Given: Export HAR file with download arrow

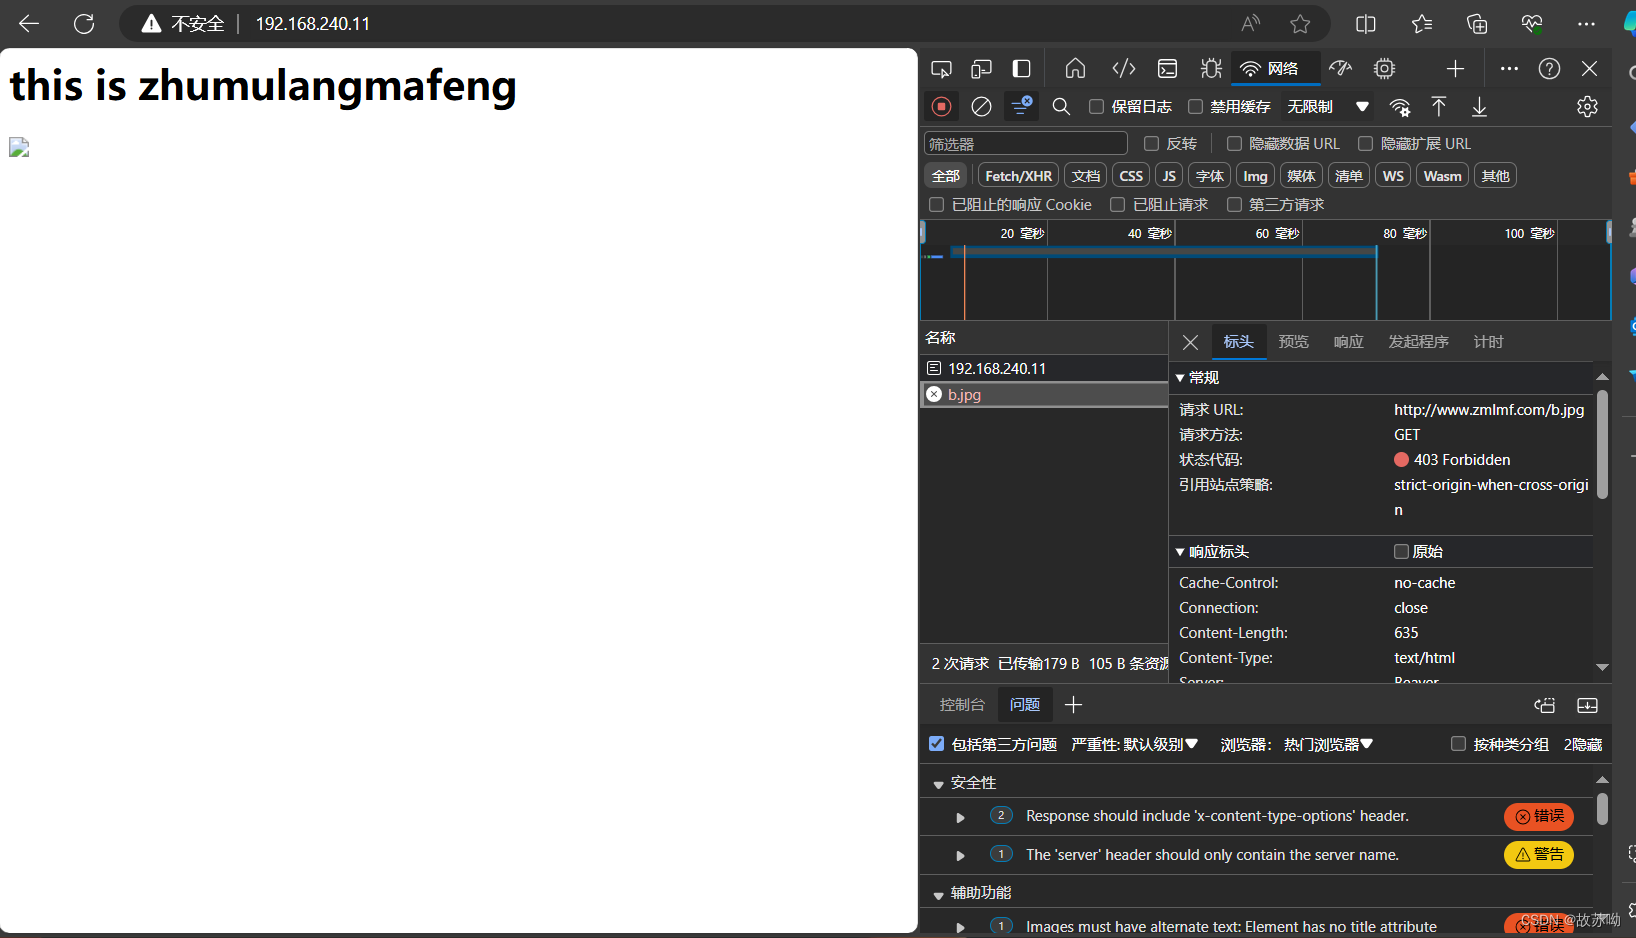Looking at the screenshot, I should click(1479, 106).
